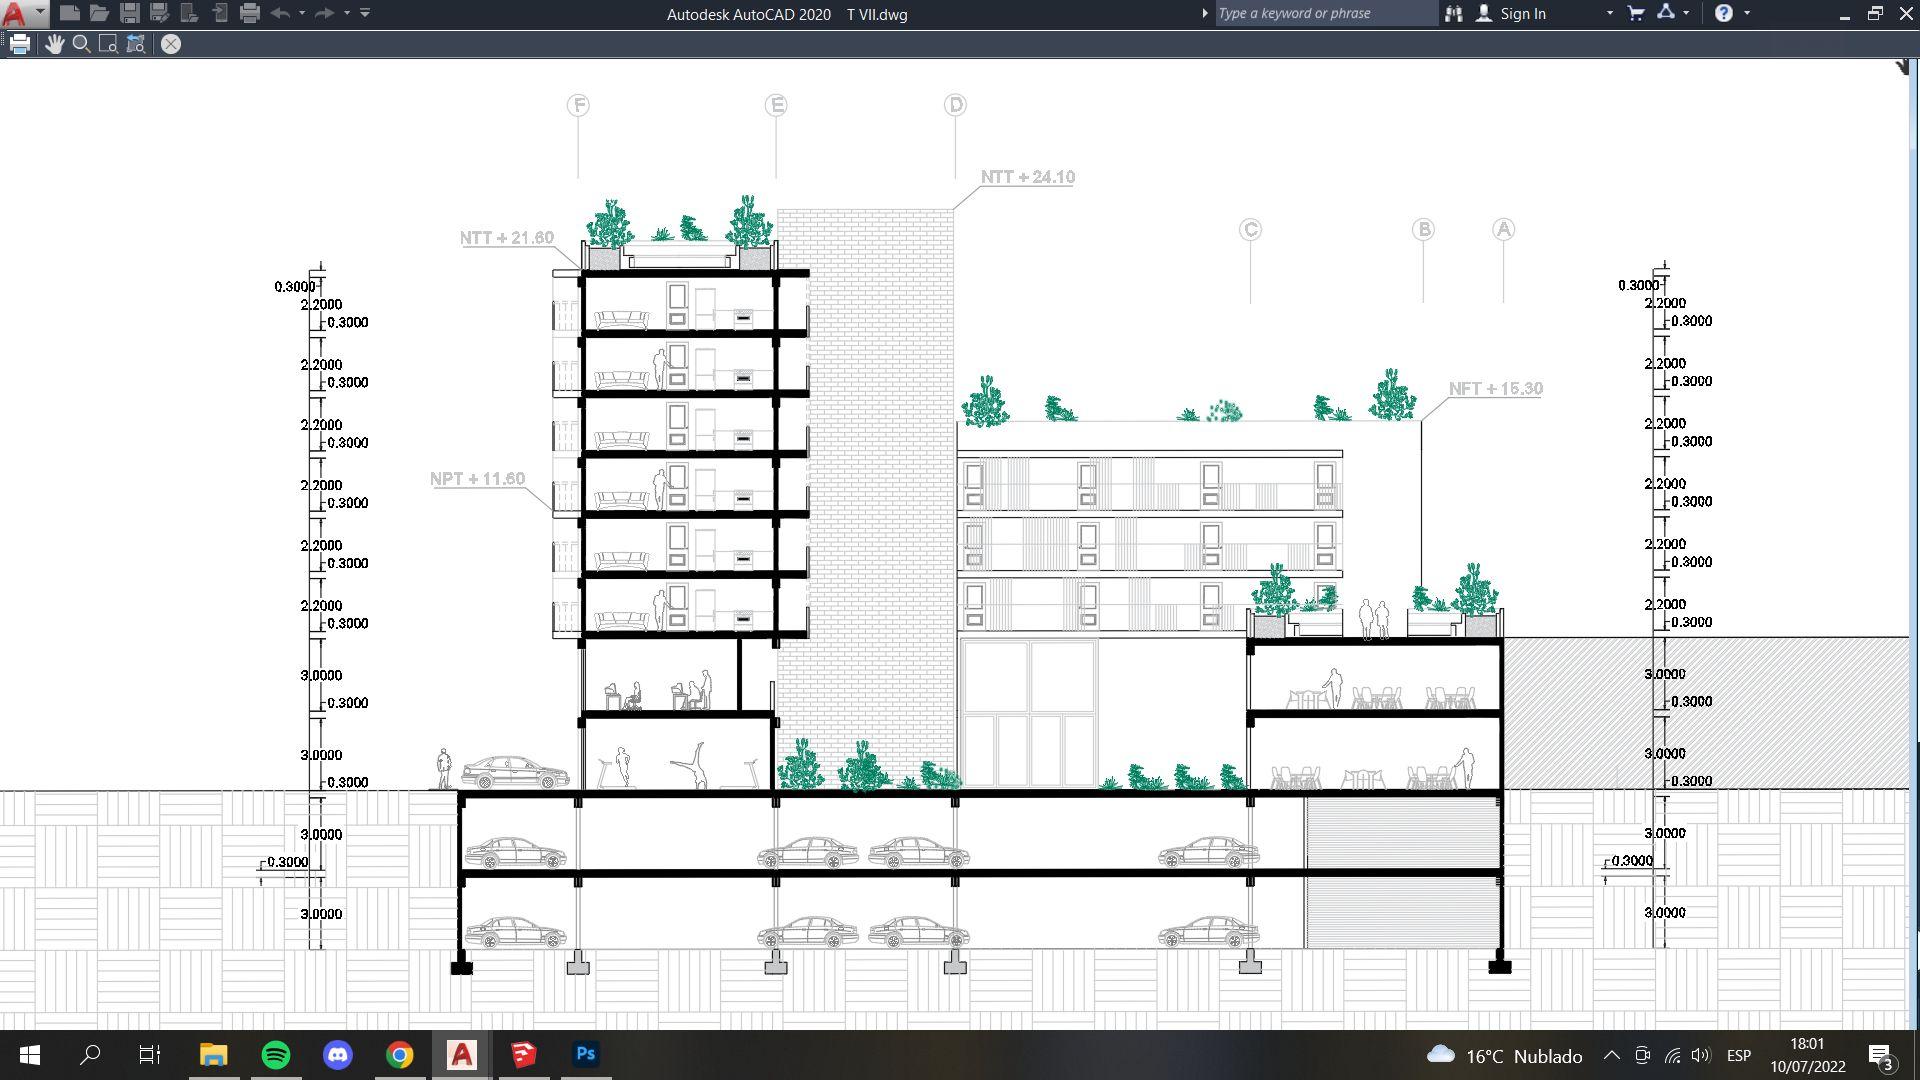1920x1080 pixels.
Task: Activate the Zoom Window tool
Action: tap(109, 44)
